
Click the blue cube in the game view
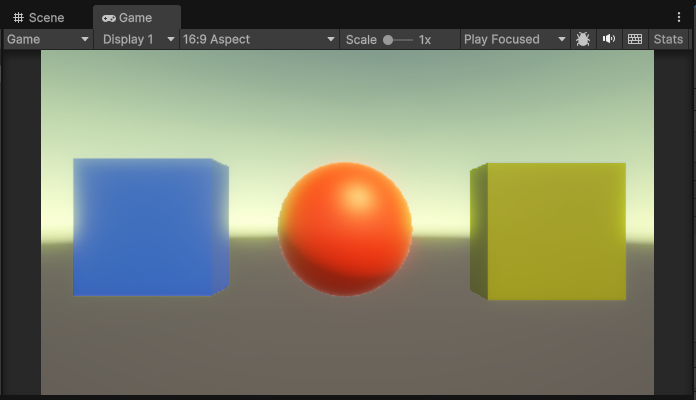[148, 227]
